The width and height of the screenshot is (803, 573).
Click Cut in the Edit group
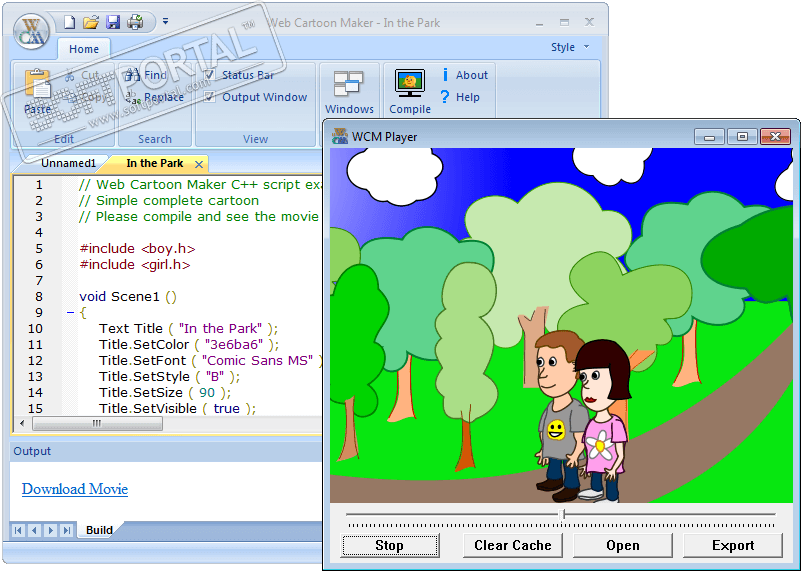click(x=83, y=75)
